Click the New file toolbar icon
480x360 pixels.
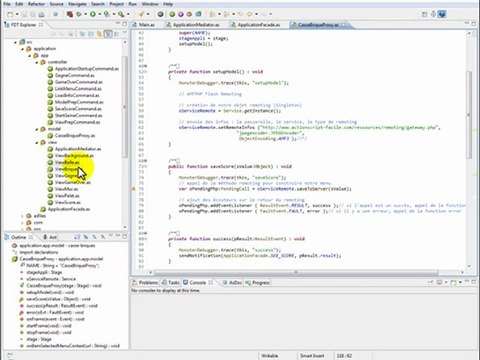click(x=11, y=14)
